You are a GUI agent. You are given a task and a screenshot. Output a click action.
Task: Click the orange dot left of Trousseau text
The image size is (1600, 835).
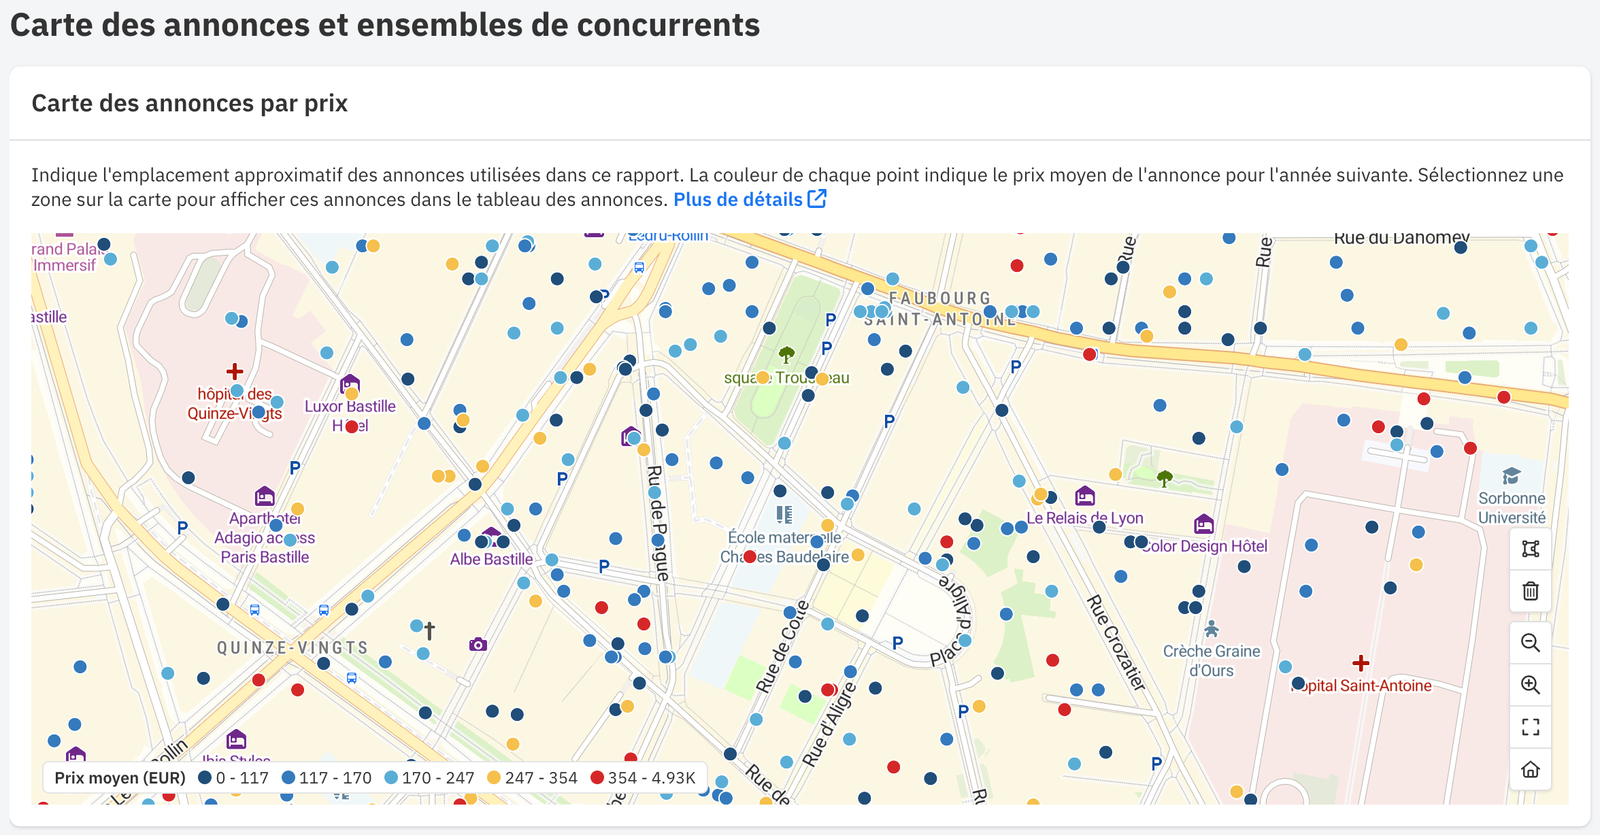tap(763, 377)
